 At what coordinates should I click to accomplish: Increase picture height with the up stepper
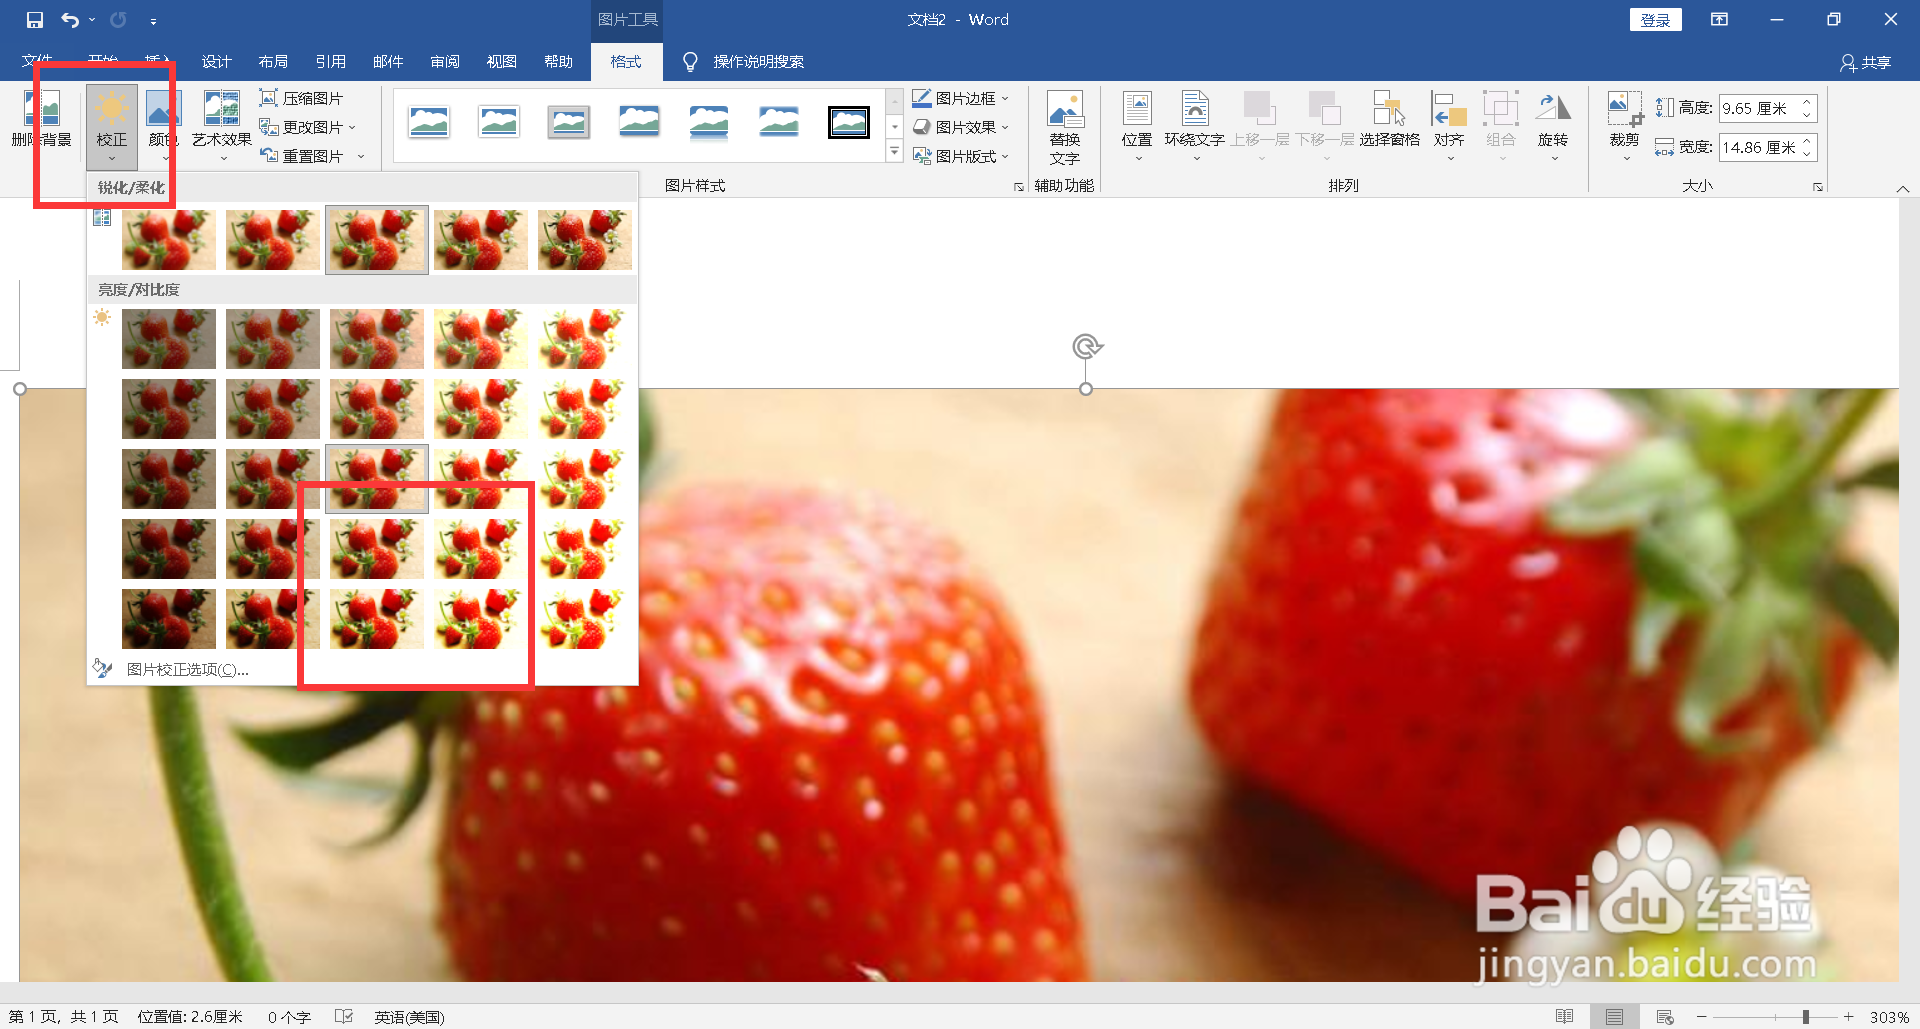click(x=1807, y=101)
